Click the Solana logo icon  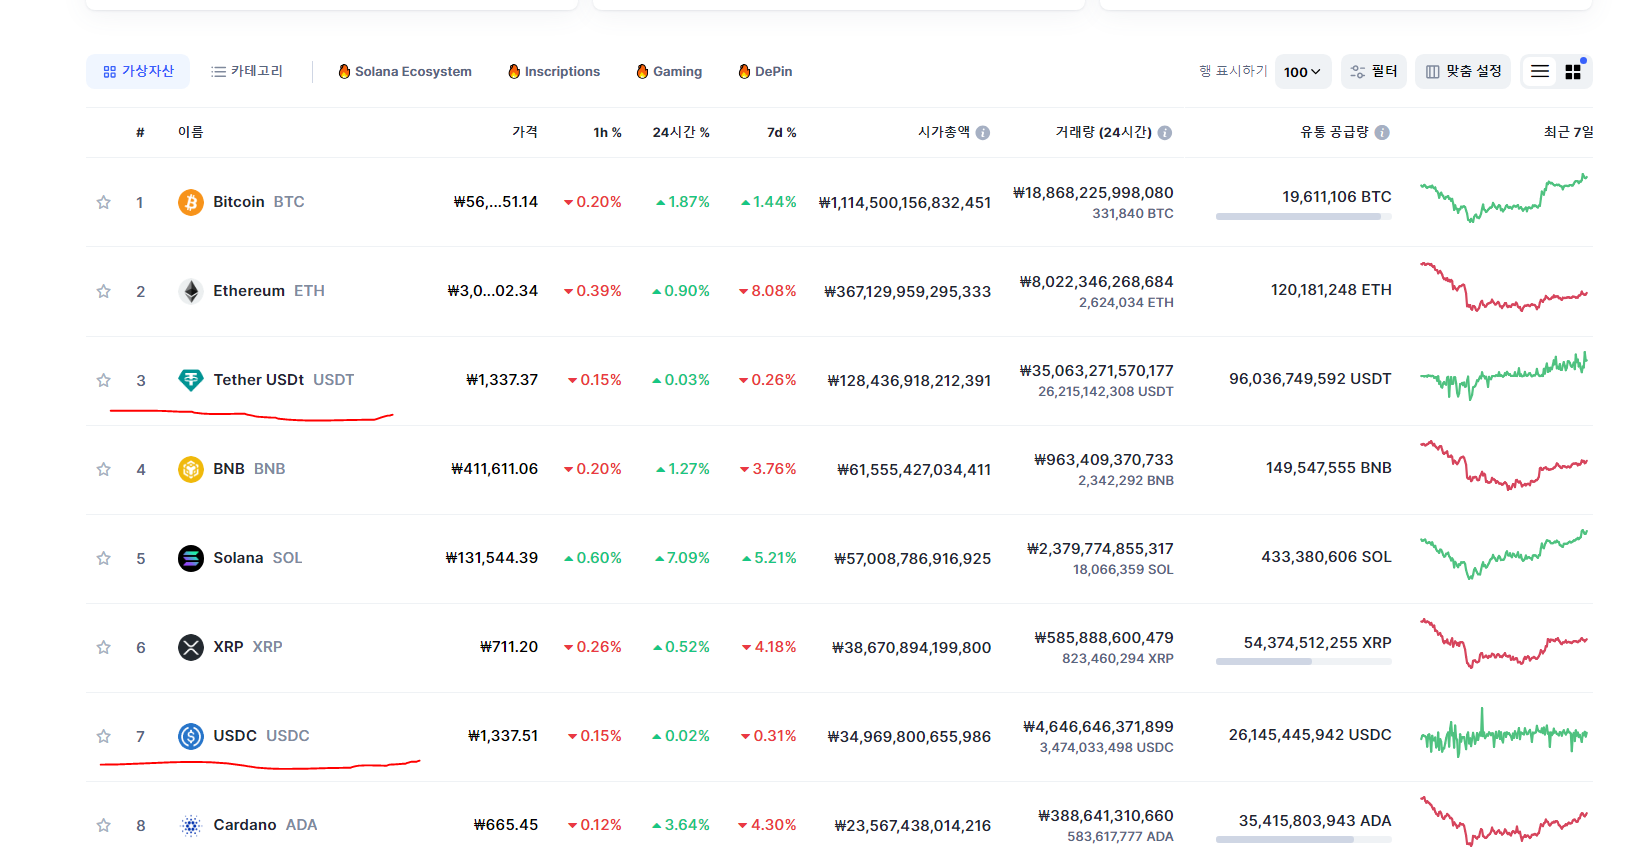tap(191, 558)
